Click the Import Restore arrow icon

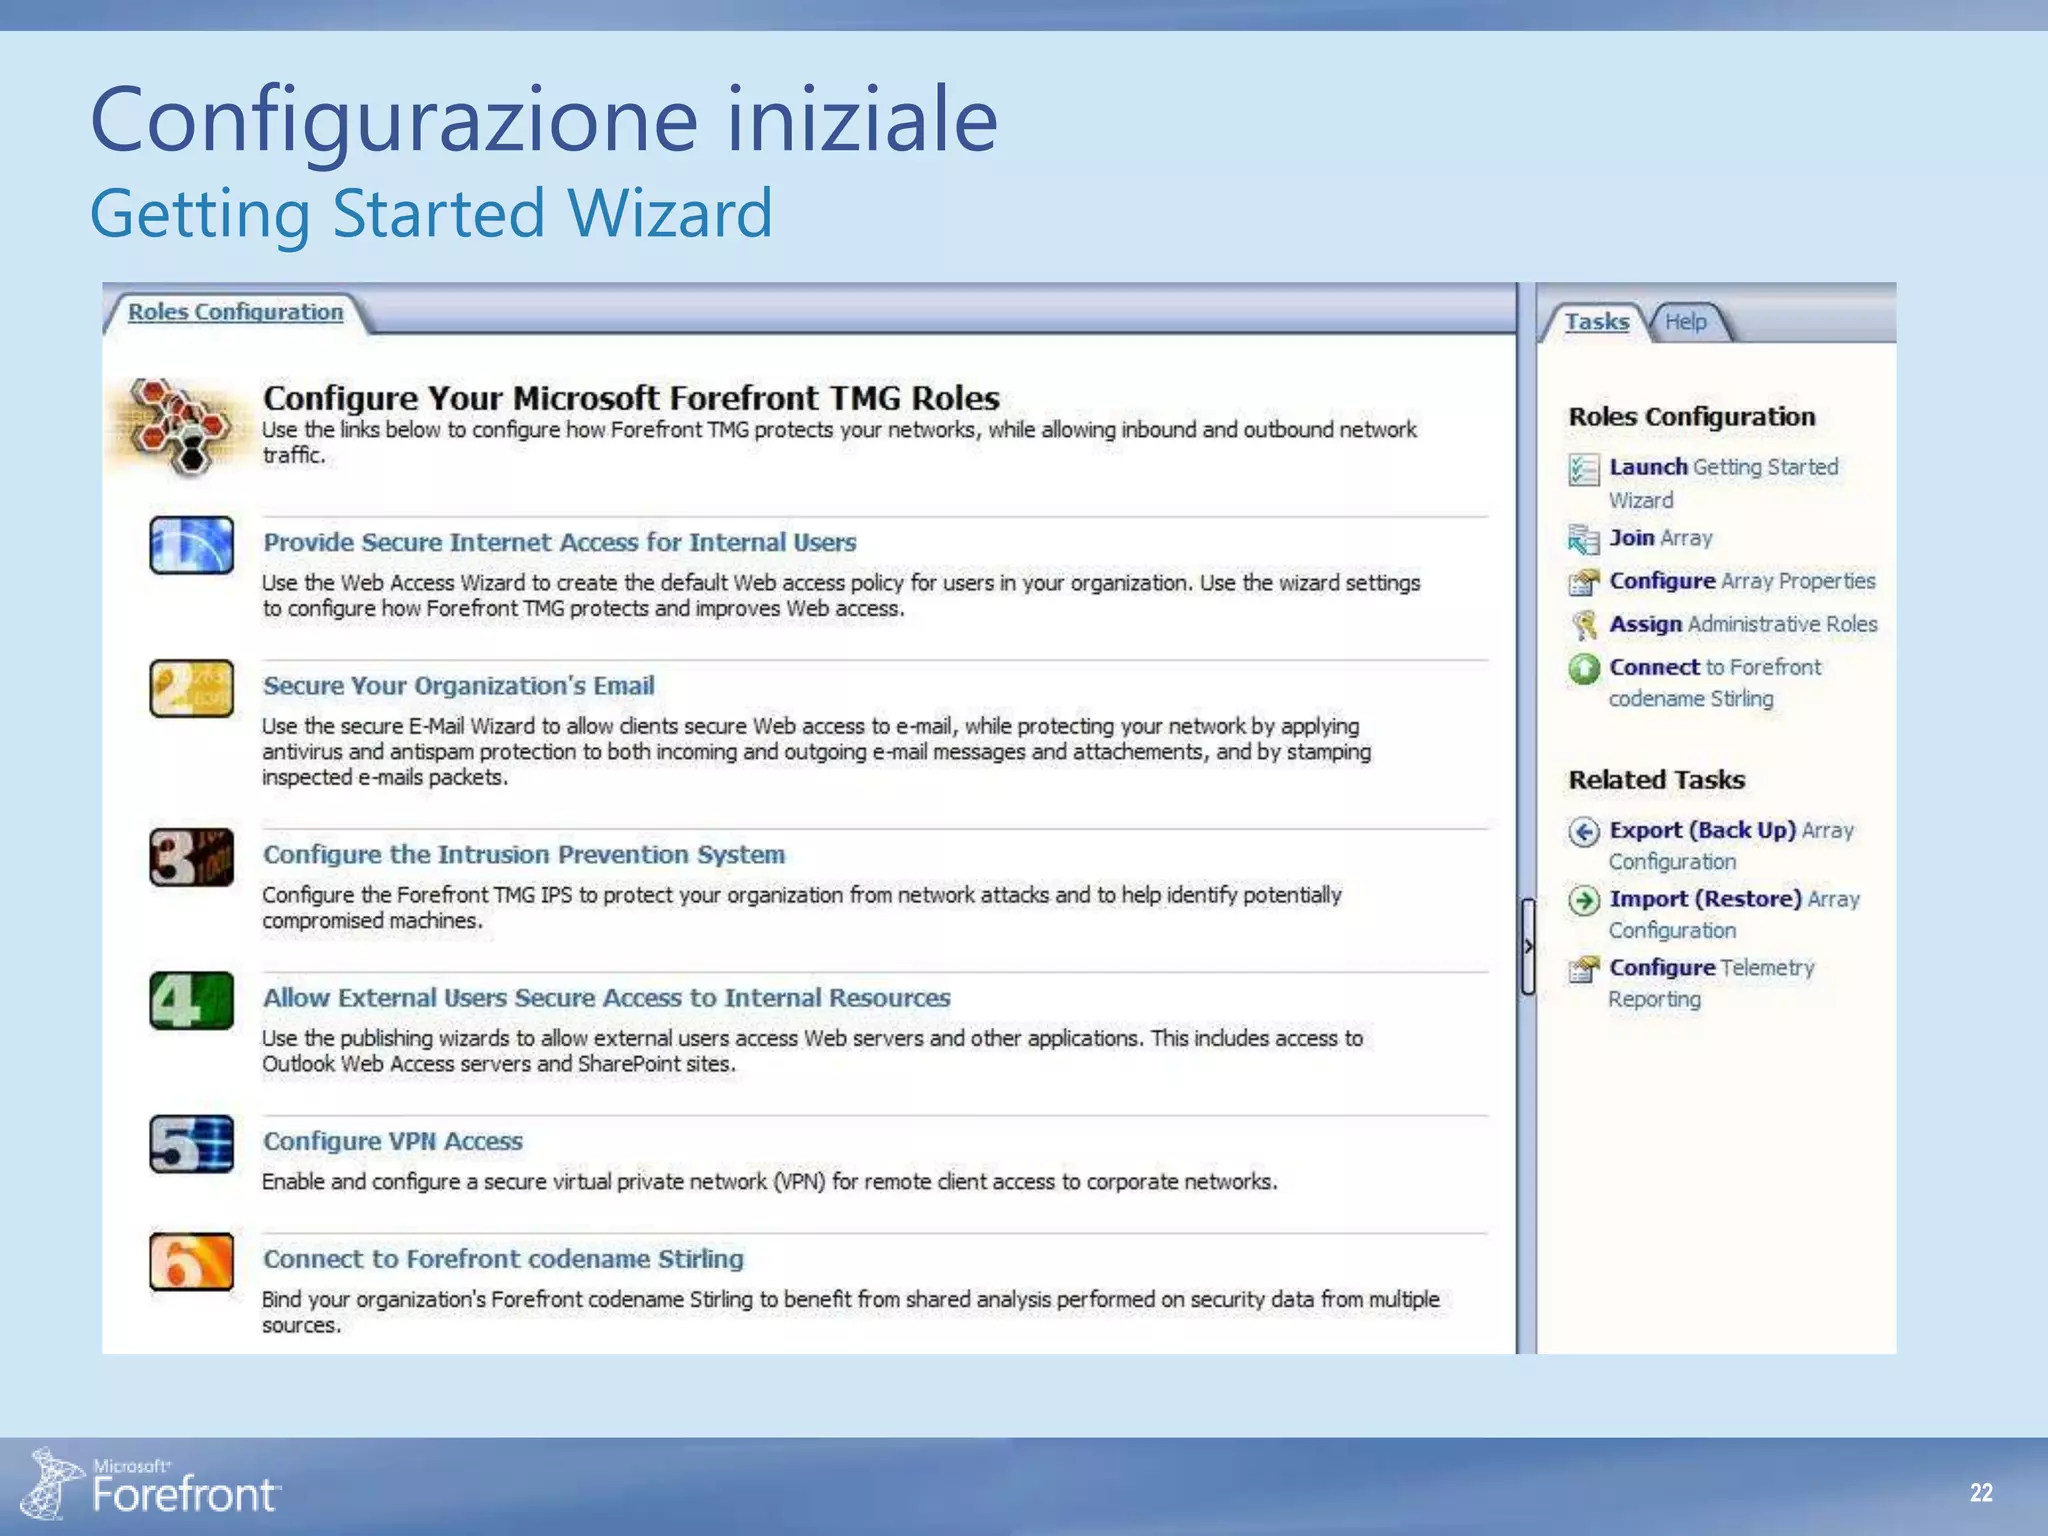[x=1584, y=900]
